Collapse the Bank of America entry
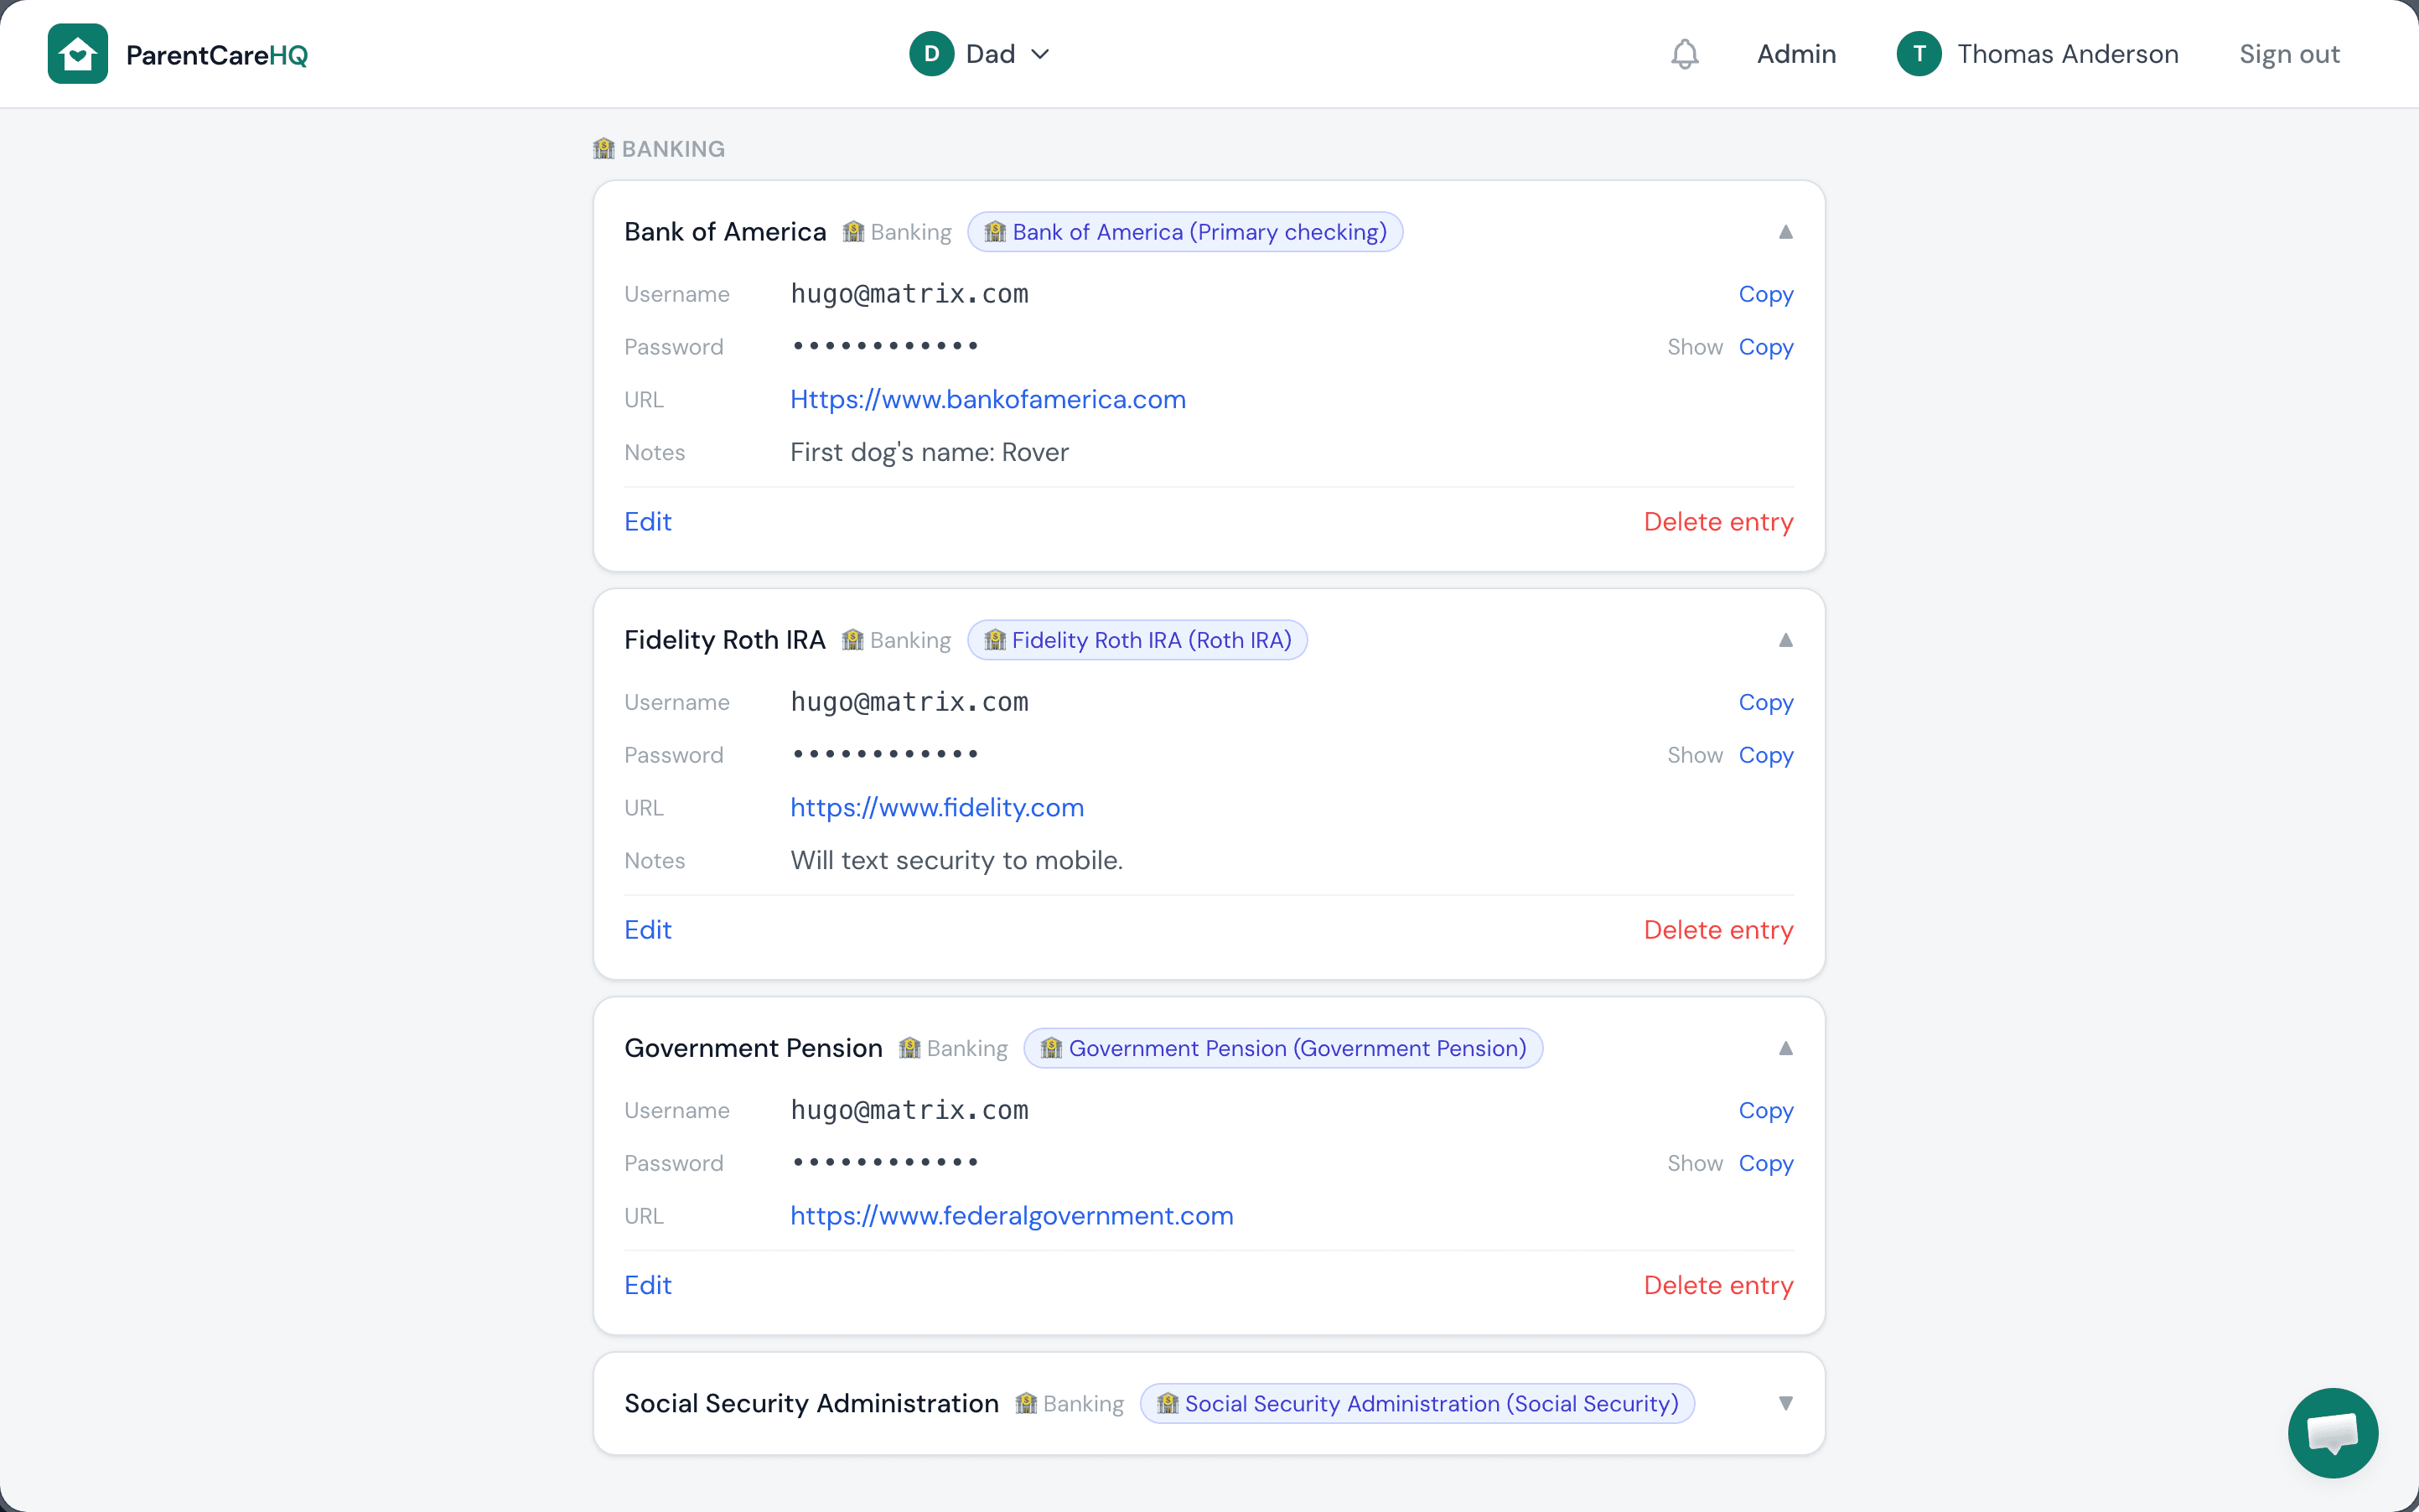This screenshot has width=2419, height=1512. pos(1785,231)
